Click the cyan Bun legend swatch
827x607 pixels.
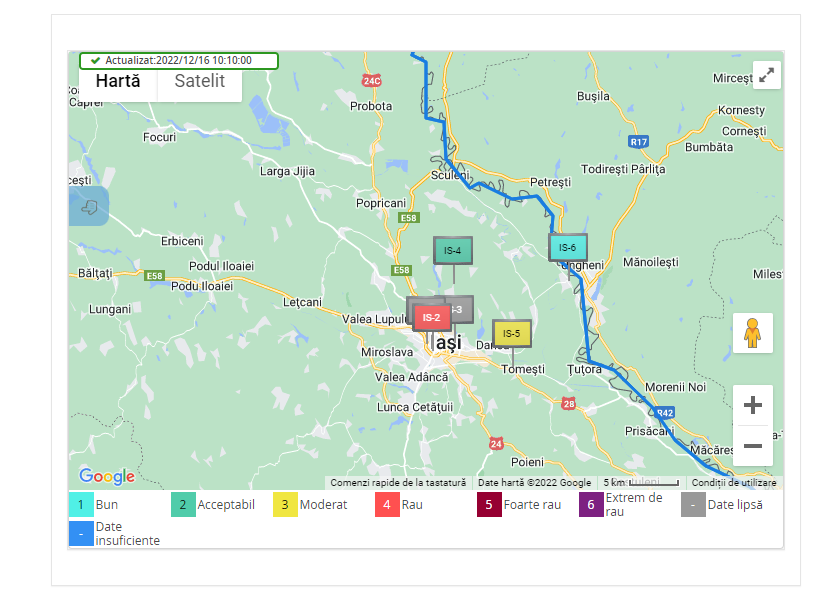pos(81,505)
